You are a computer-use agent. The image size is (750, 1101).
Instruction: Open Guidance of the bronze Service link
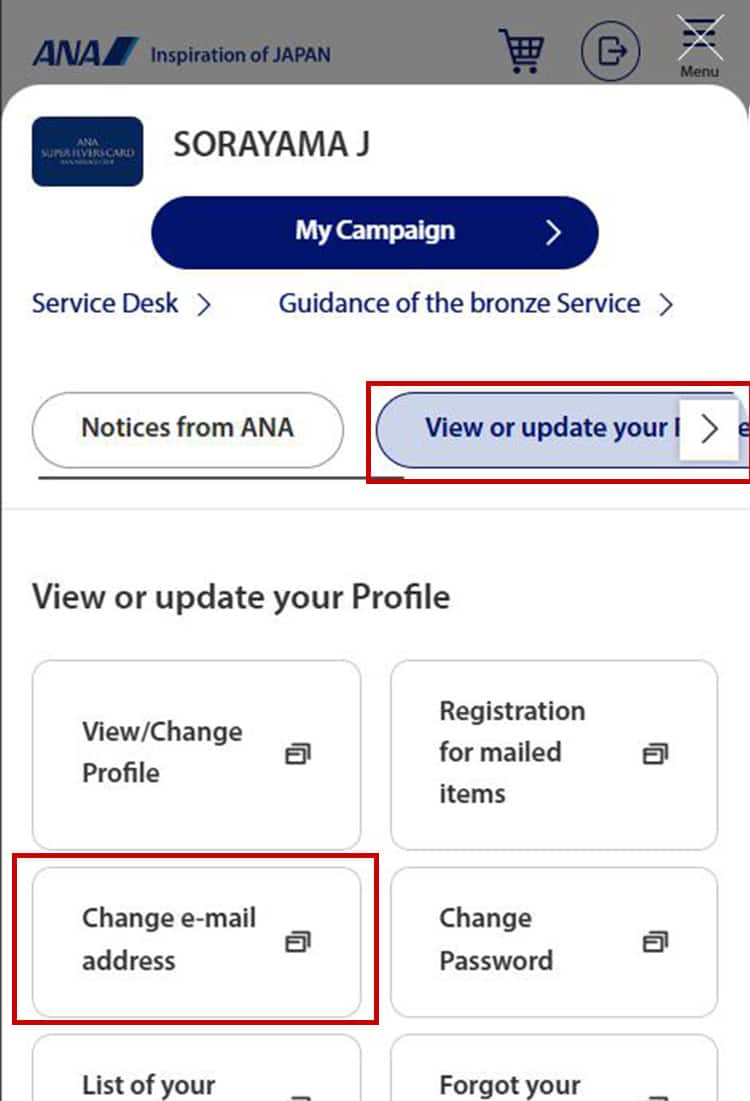coord(459,304)
